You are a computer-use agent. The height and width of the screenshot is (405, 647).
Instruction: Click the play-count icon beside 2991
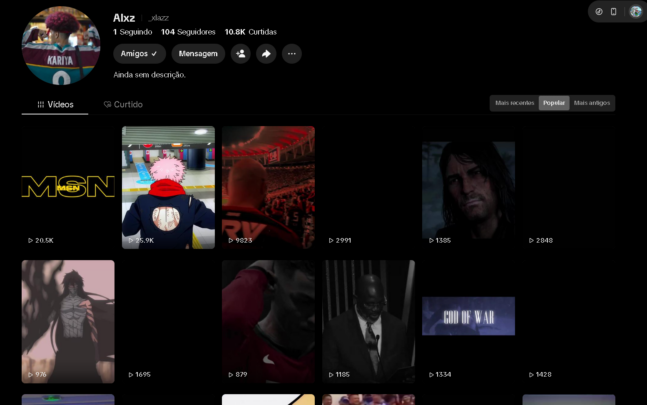[x=331, y=240]
